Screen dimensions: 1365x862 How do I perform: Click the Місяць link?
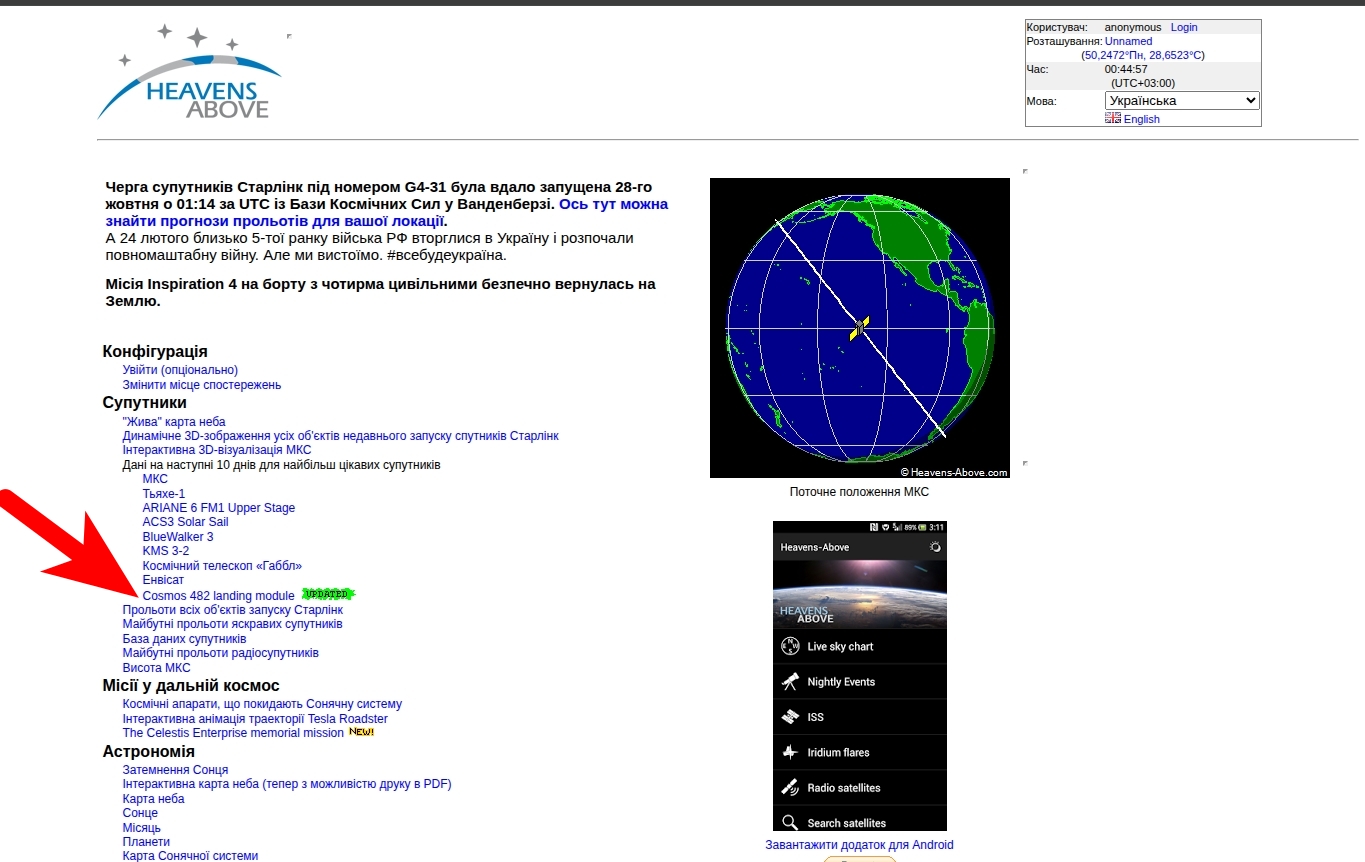click(x=142, y=828)
